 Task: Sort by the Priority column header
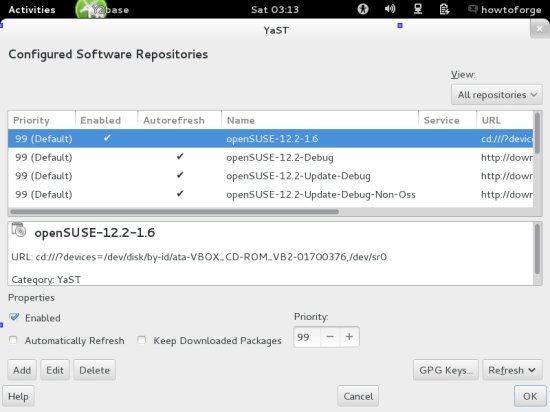coord(42,120)
